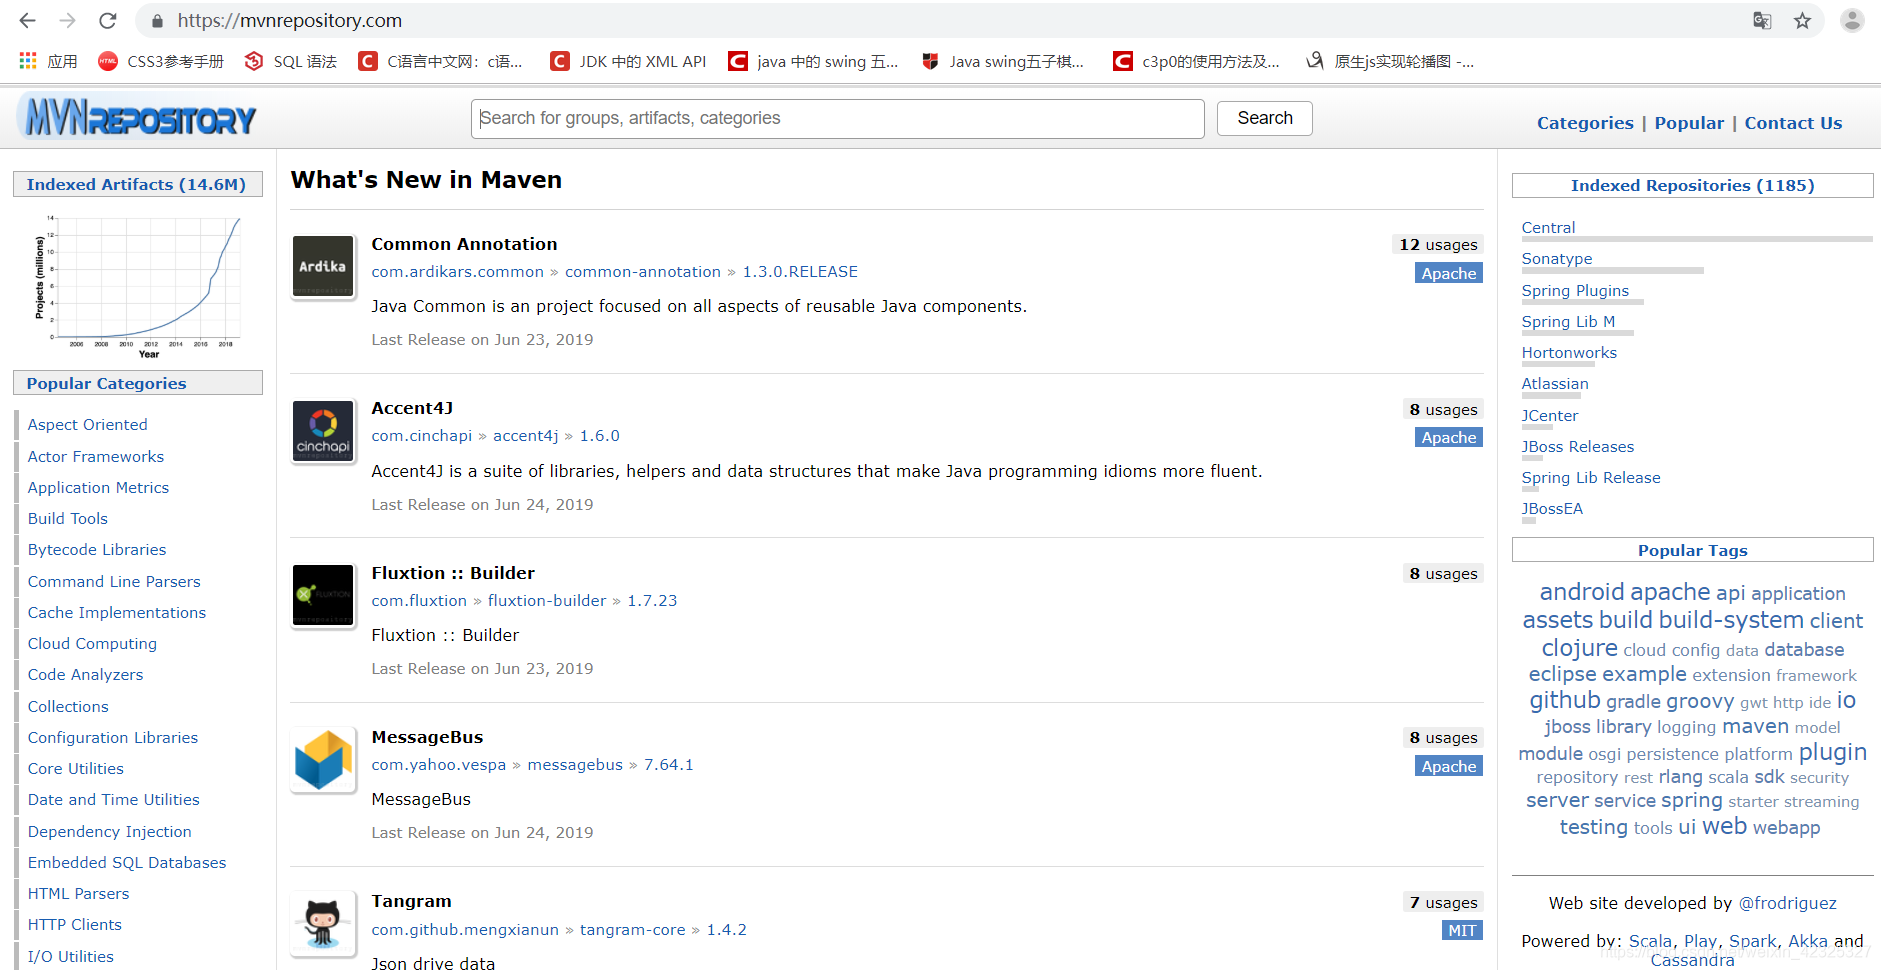Click the Ardika artifact logo
The width and height of the screenshot is (1881, 970).
322,266
